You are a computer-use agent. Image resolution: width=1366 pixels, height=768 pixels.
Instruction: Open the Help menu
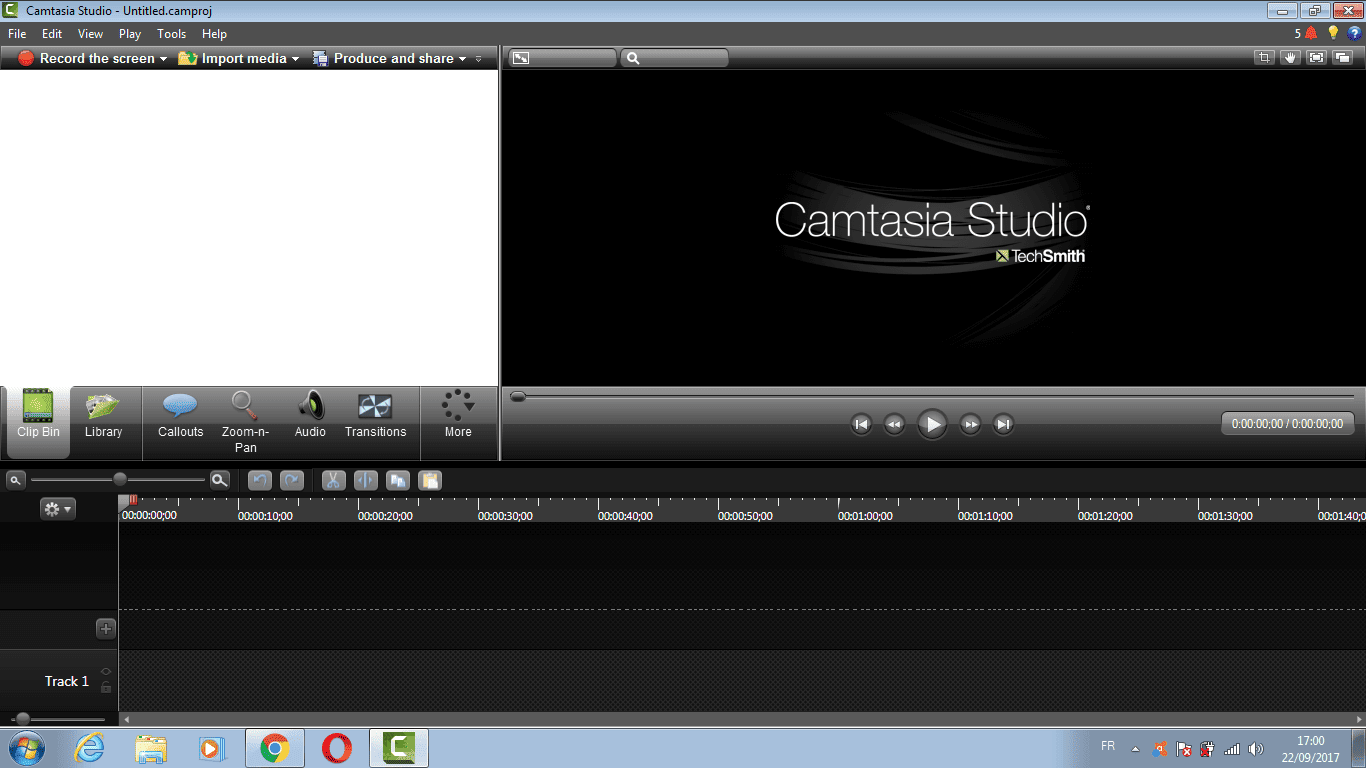click(214, 34)
